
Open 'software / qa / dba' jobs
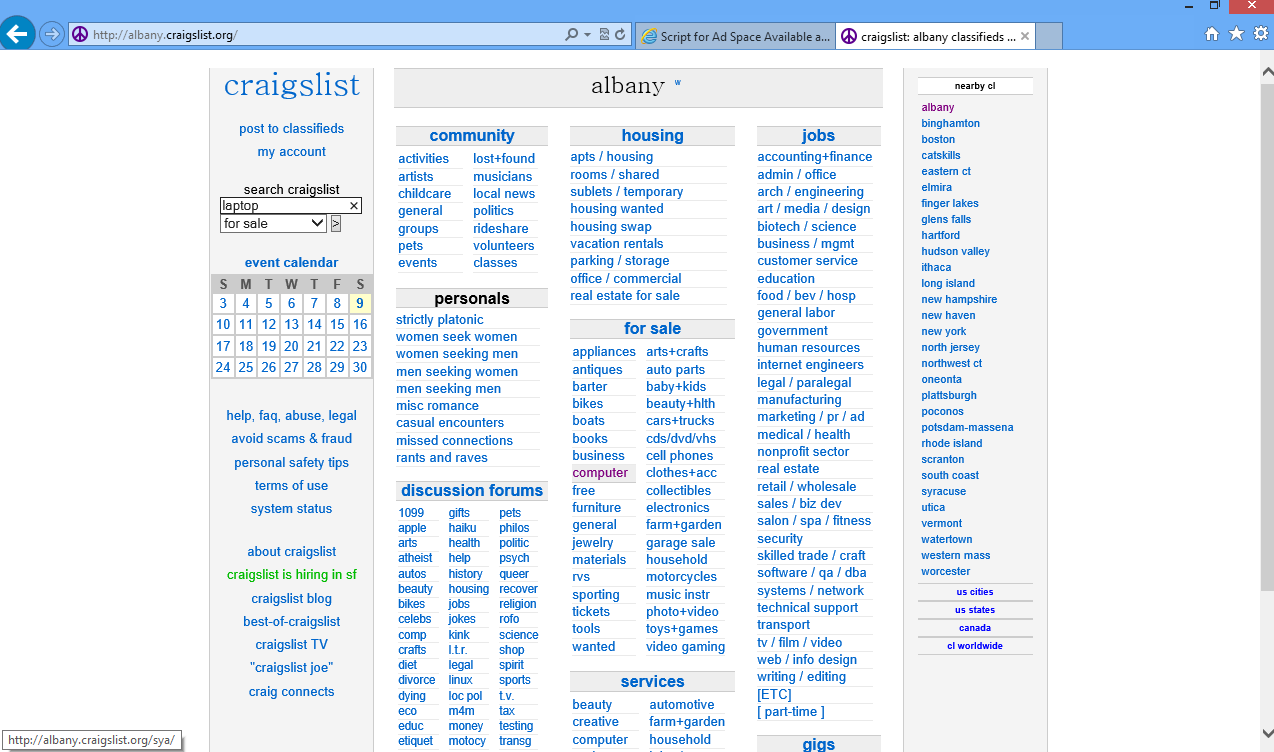coord(812,573)
